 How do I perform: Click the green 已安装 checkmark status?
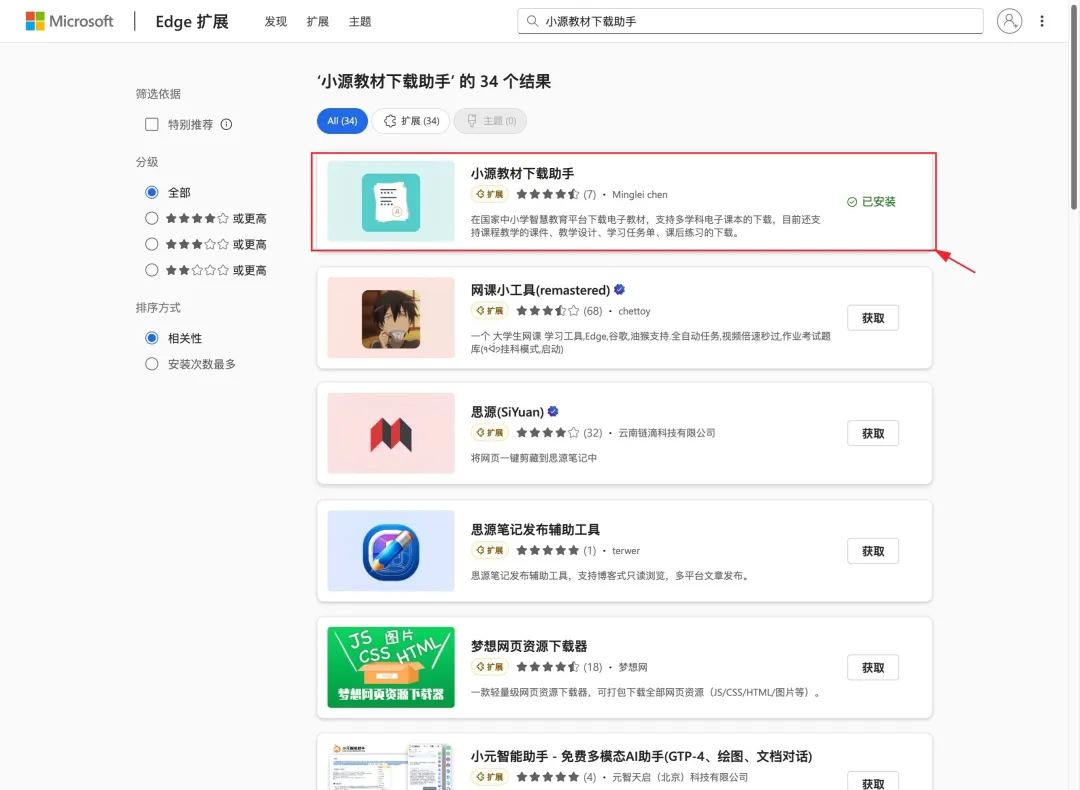(x=871, y=202)
